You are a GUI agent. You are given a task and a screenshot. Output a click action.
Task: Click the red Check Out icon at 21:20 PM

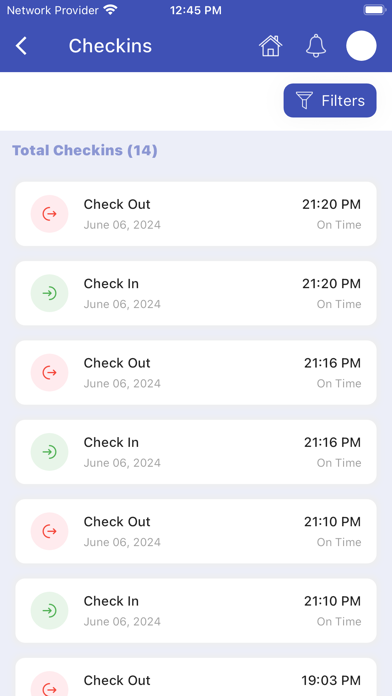click(49, 214)
